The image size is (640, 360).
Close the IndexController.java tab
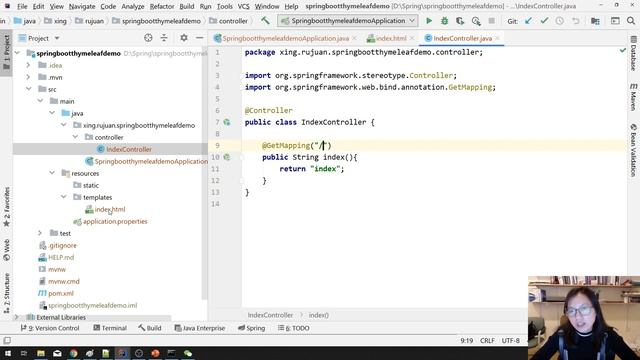click(497, 38)
